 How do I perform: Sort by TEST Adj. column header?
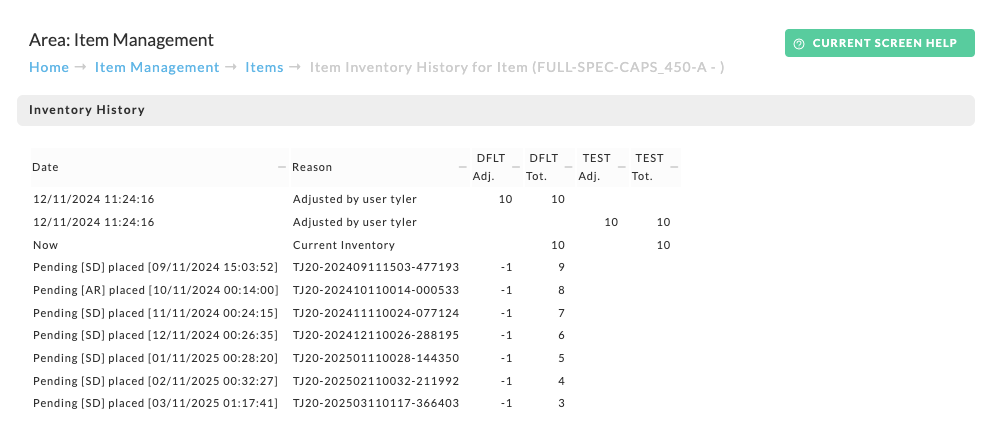(596, 167)
